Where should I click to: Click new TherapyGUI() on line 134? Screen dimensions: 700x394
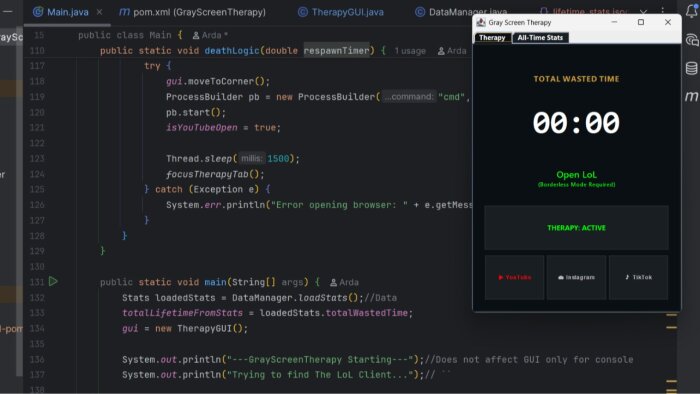pos(201,328)
